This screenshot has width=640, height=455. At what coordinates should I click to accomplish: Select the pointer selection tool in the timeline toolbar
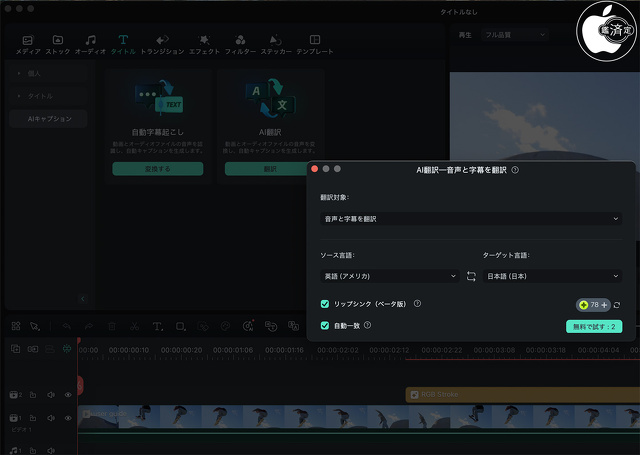35,326
